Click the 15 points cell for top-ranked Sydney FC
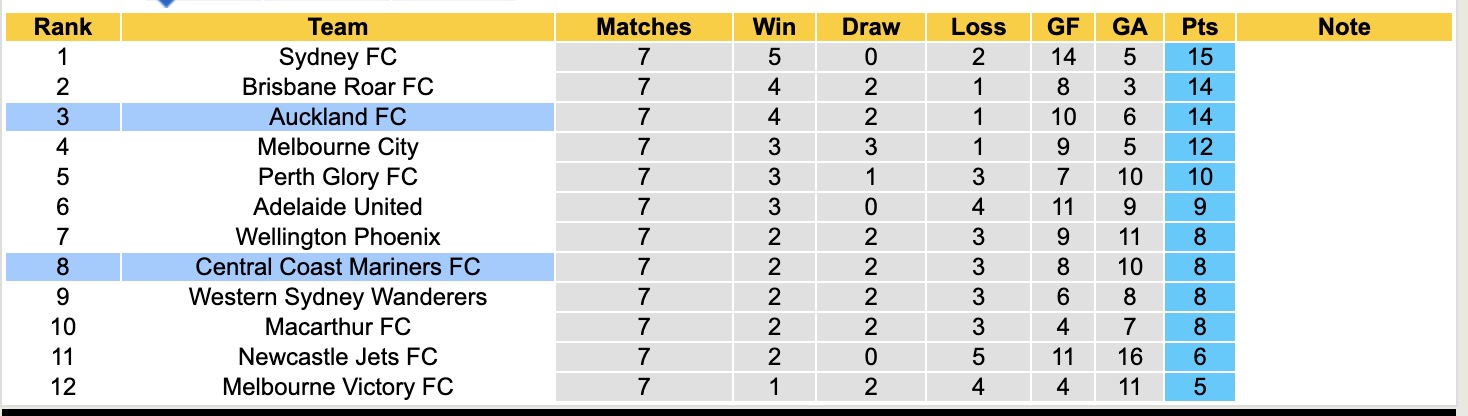 [1200, 57]
